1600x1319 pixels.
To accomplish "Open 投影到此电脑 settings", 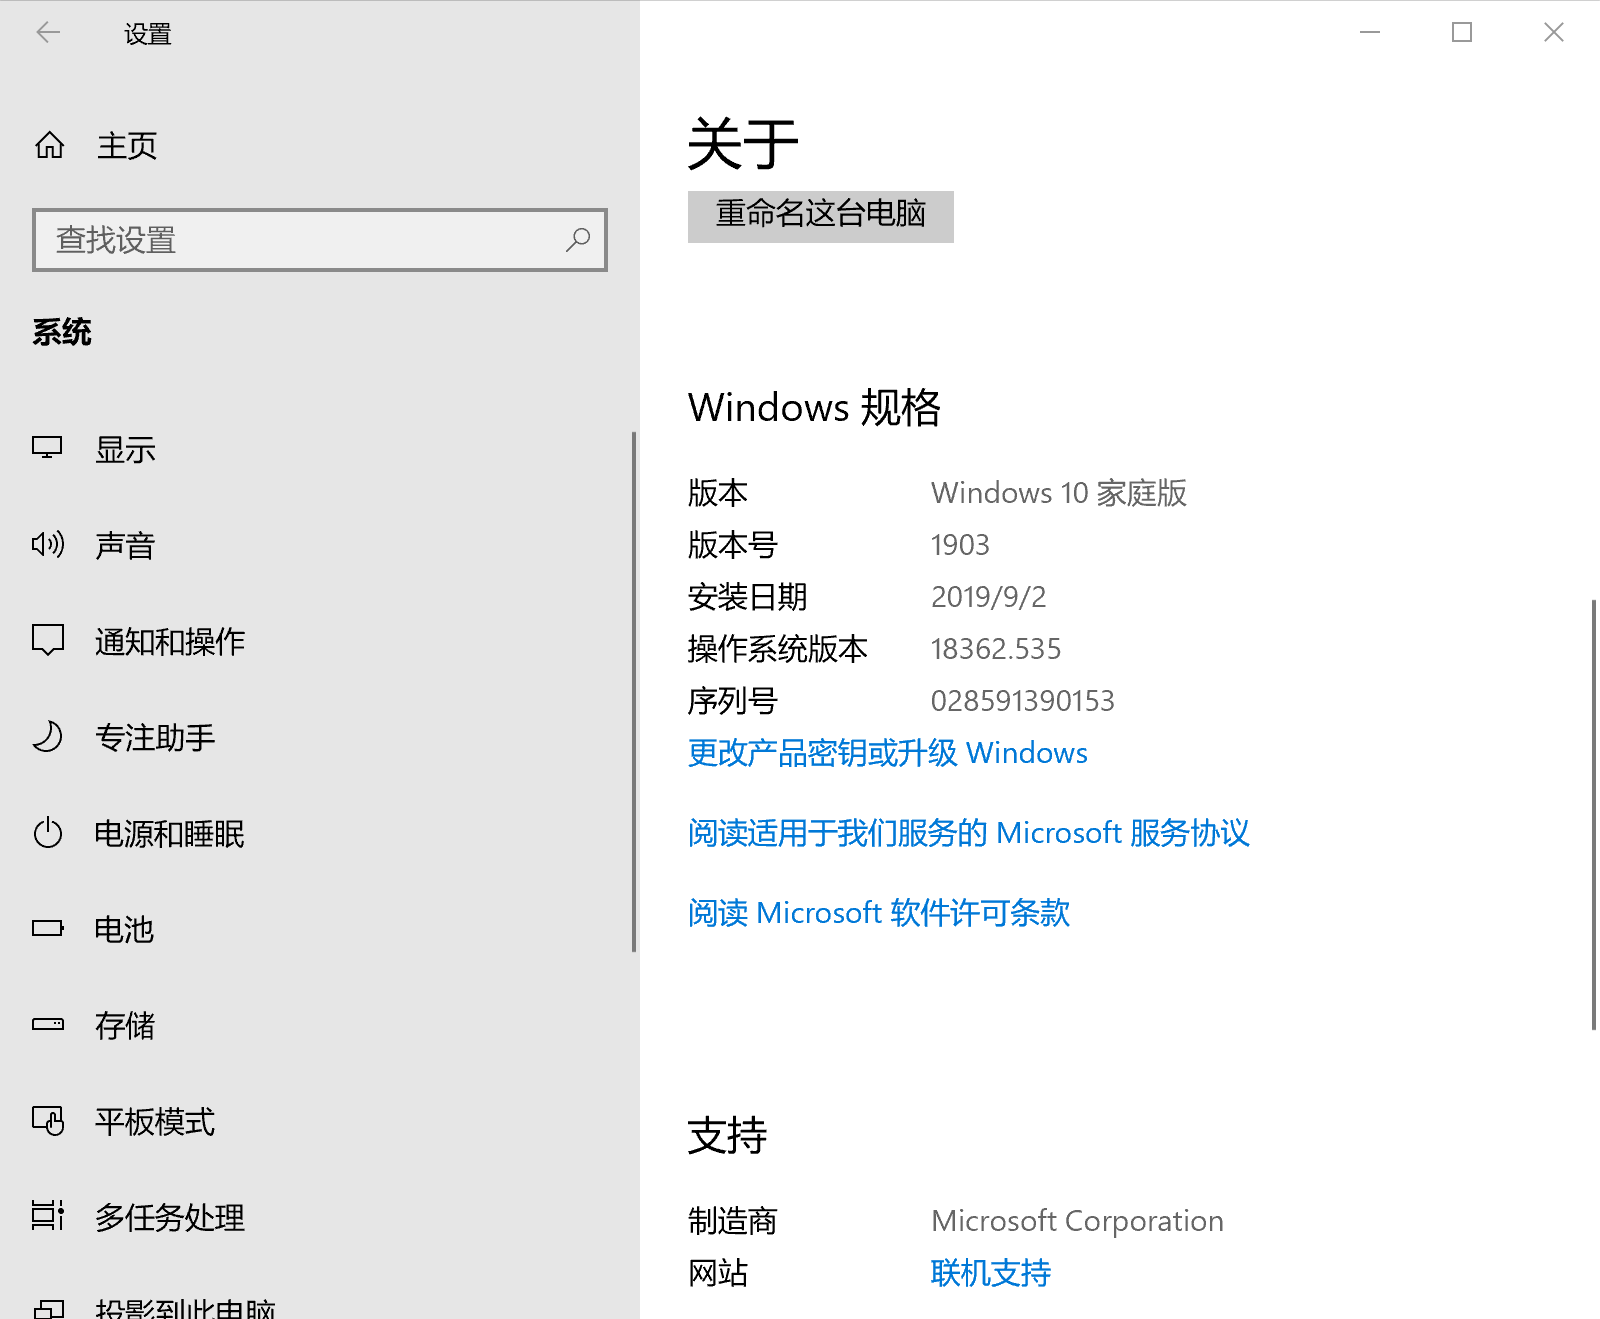I will click(x=185, y=1308).
